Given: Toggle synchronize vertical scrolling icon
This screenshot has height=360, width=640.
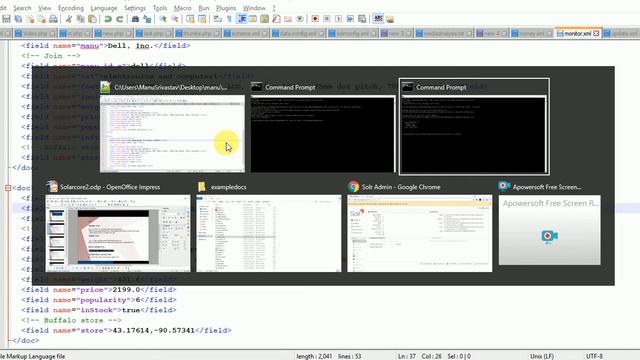Looking at the screenshot, I should click(190, 19).
